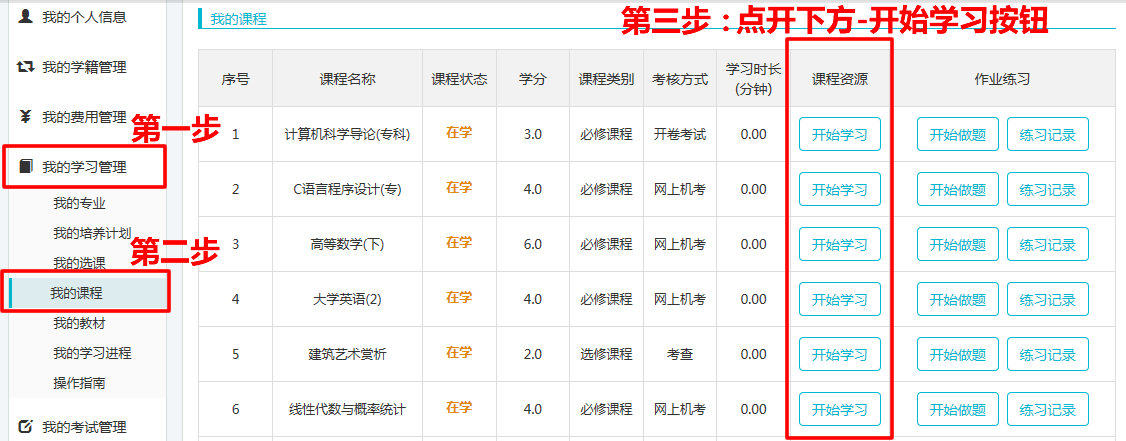
Task: Click the yen icon beside 我的费用管理
Action: click(26, 117)
